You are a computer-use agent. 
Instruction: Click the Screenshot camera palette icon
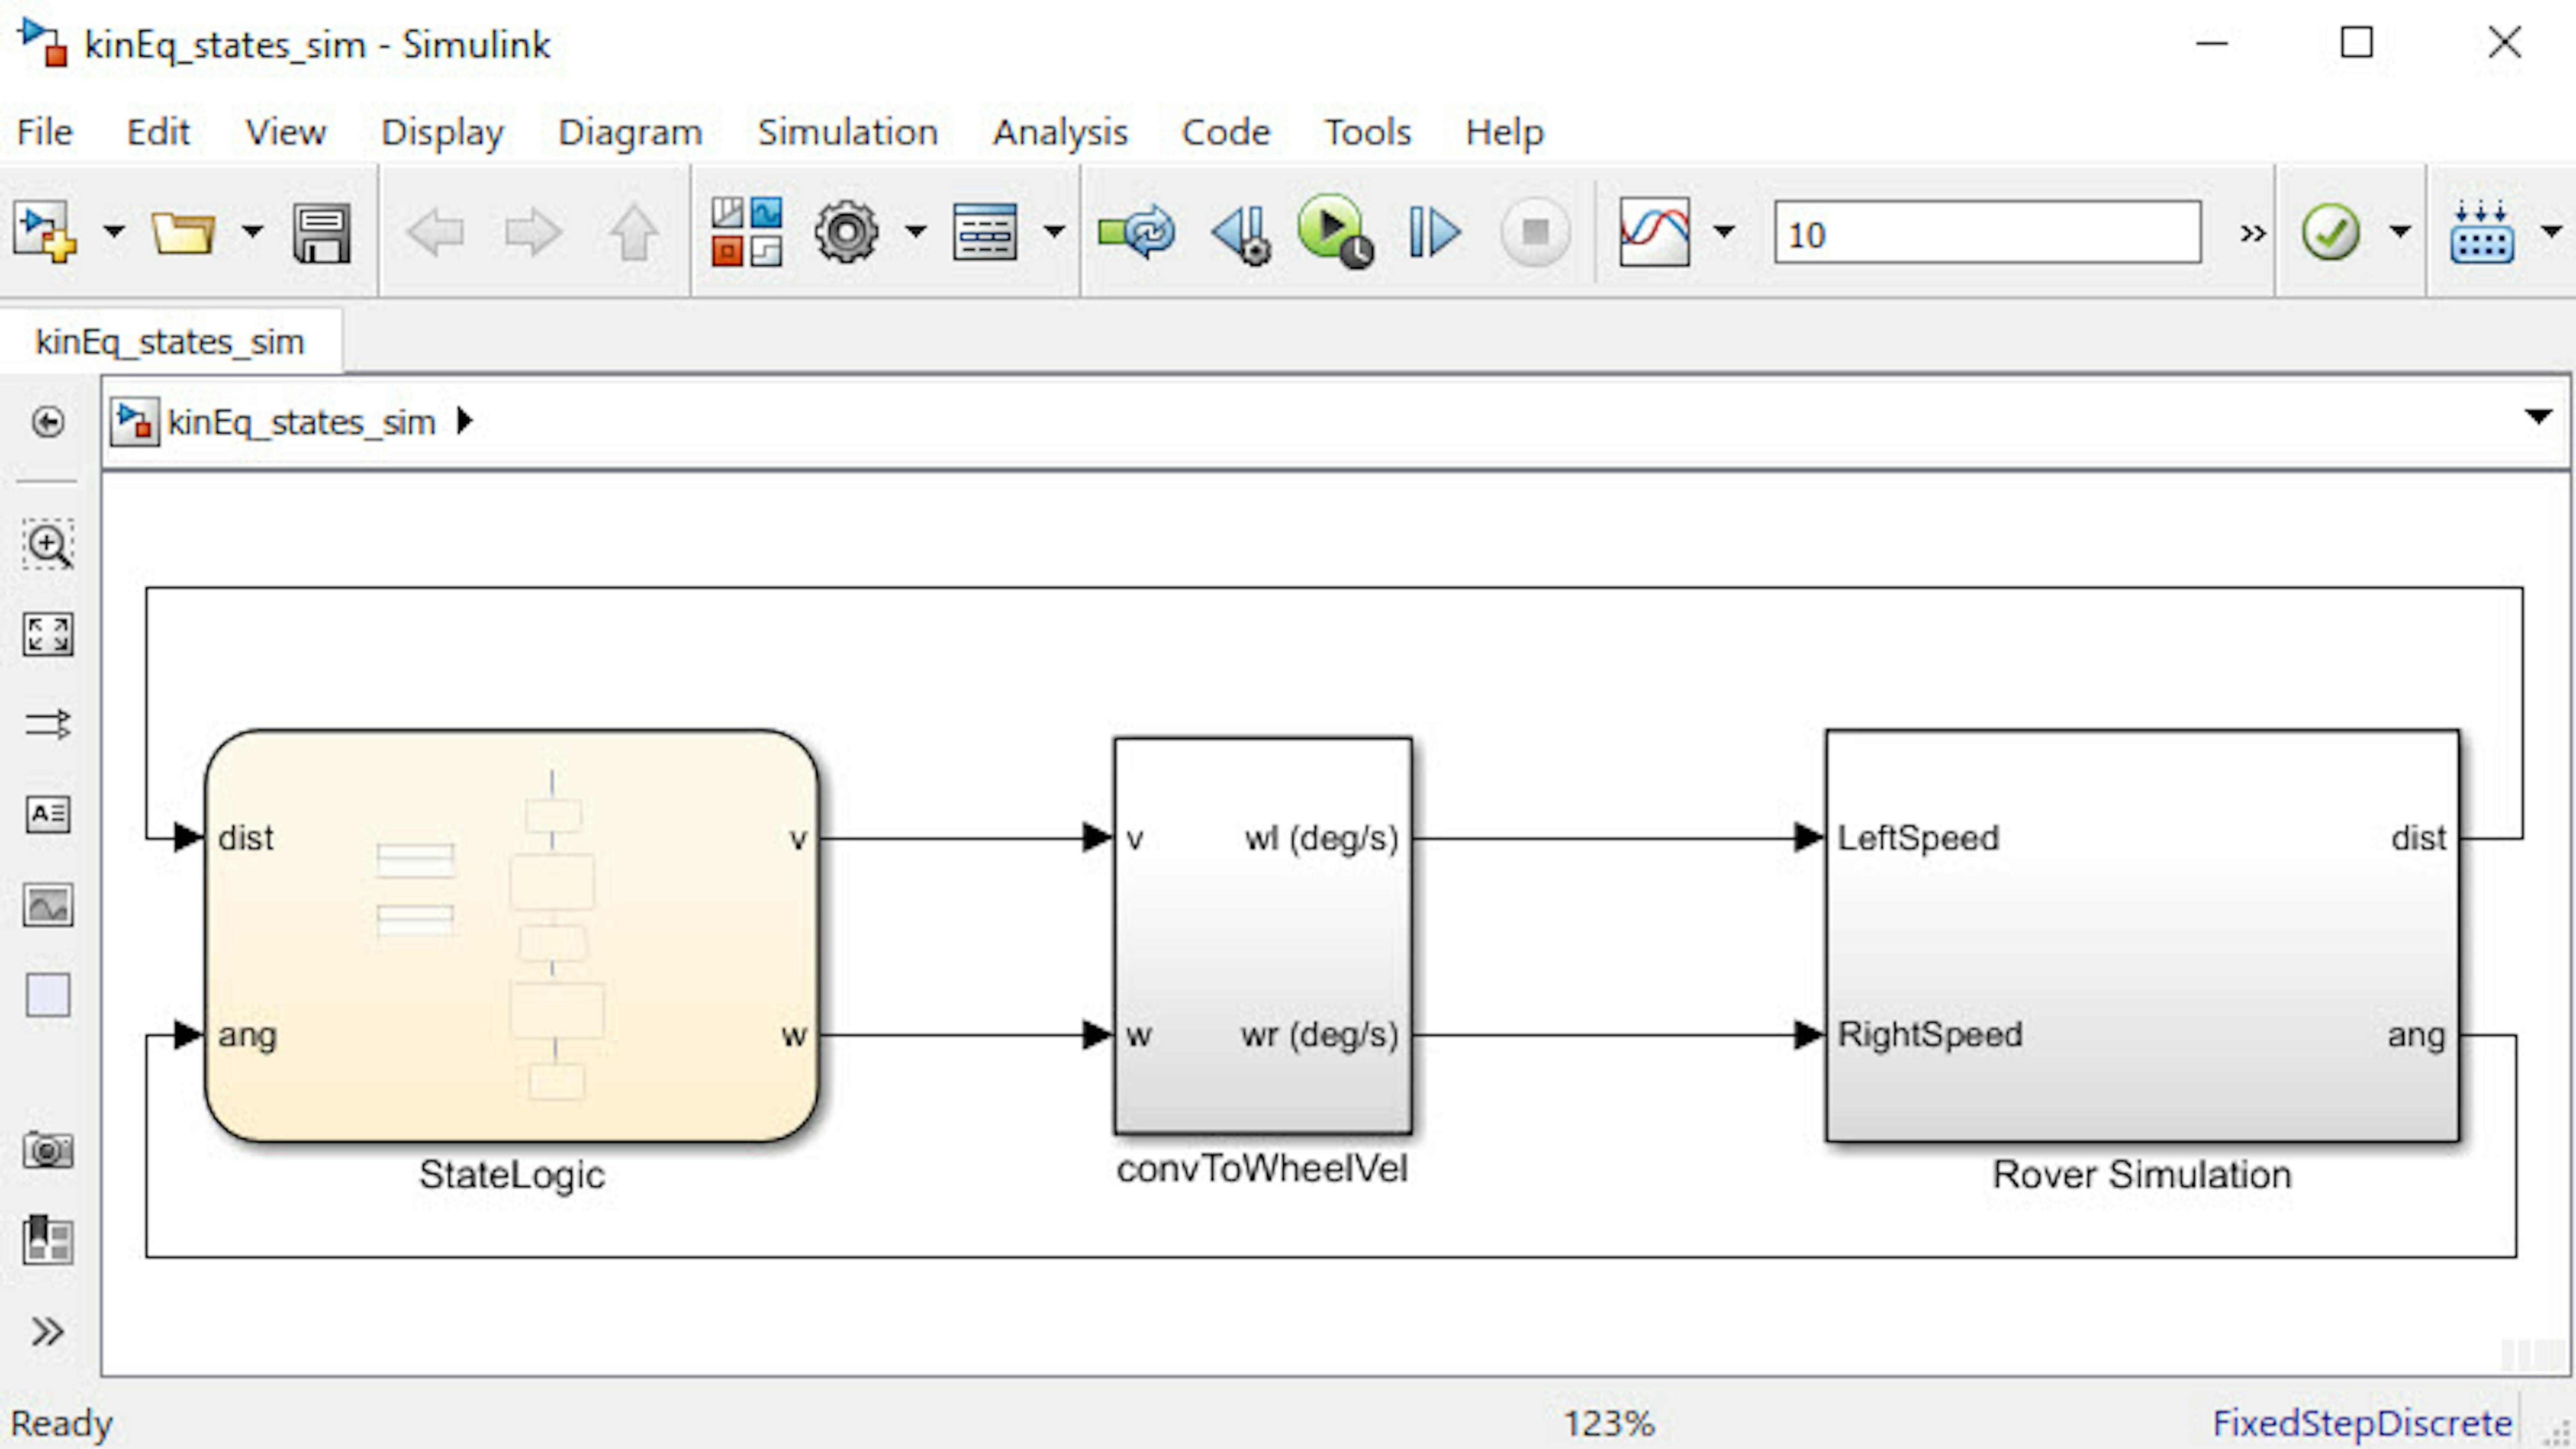(48, 1150)
